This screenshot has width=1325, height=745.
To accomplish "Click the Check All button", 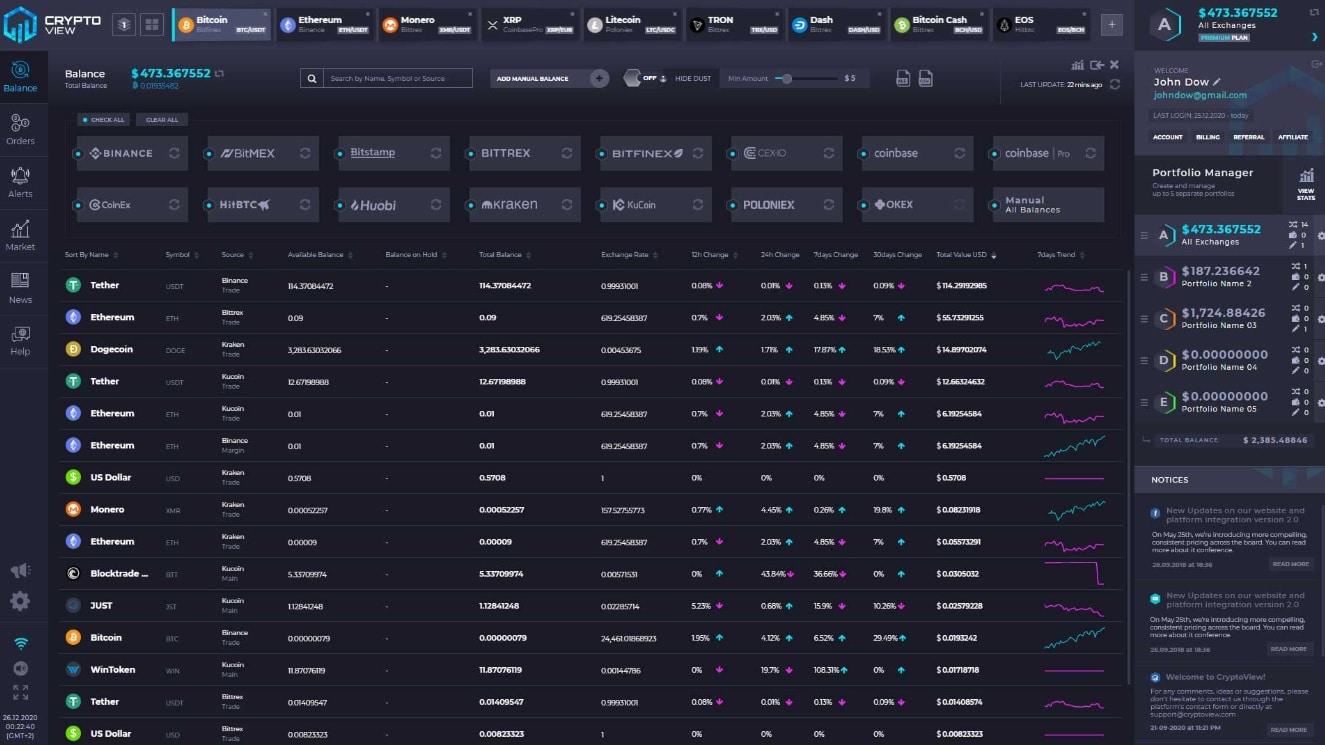I will [x=104, y=120].
